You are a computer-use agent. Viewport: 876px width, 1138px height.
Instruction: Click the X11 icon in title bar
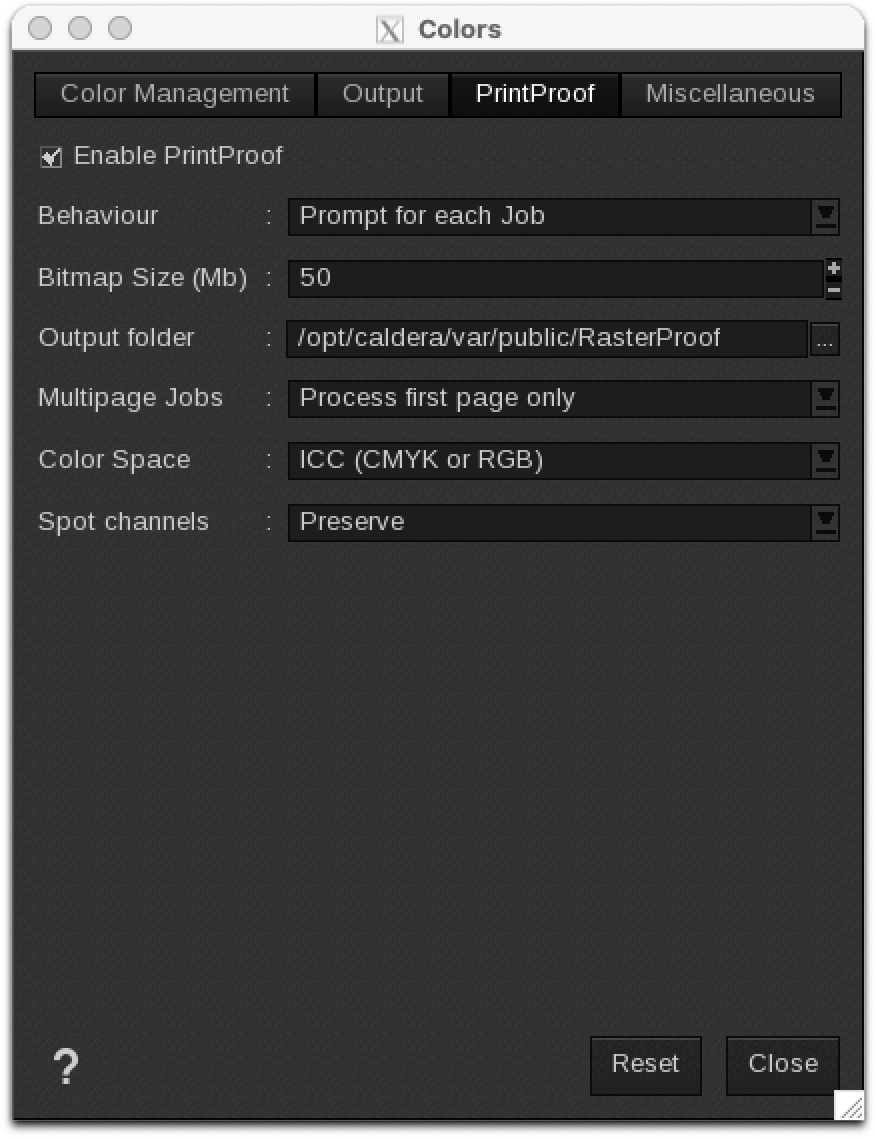click(x=390, y=30)
